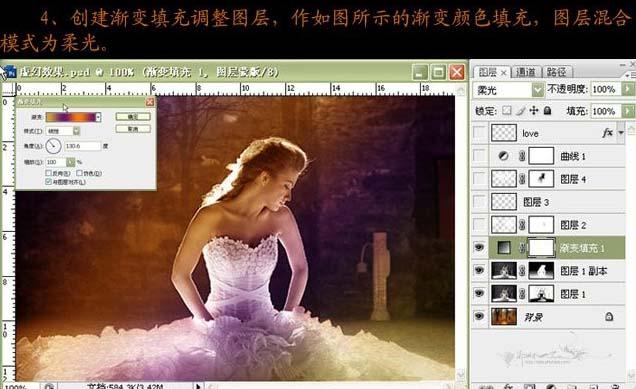Viewport: 636px width, 389px height.
Task: Select the 渐变填充 1 mask thumbnail
Action: tap(541, 247)
